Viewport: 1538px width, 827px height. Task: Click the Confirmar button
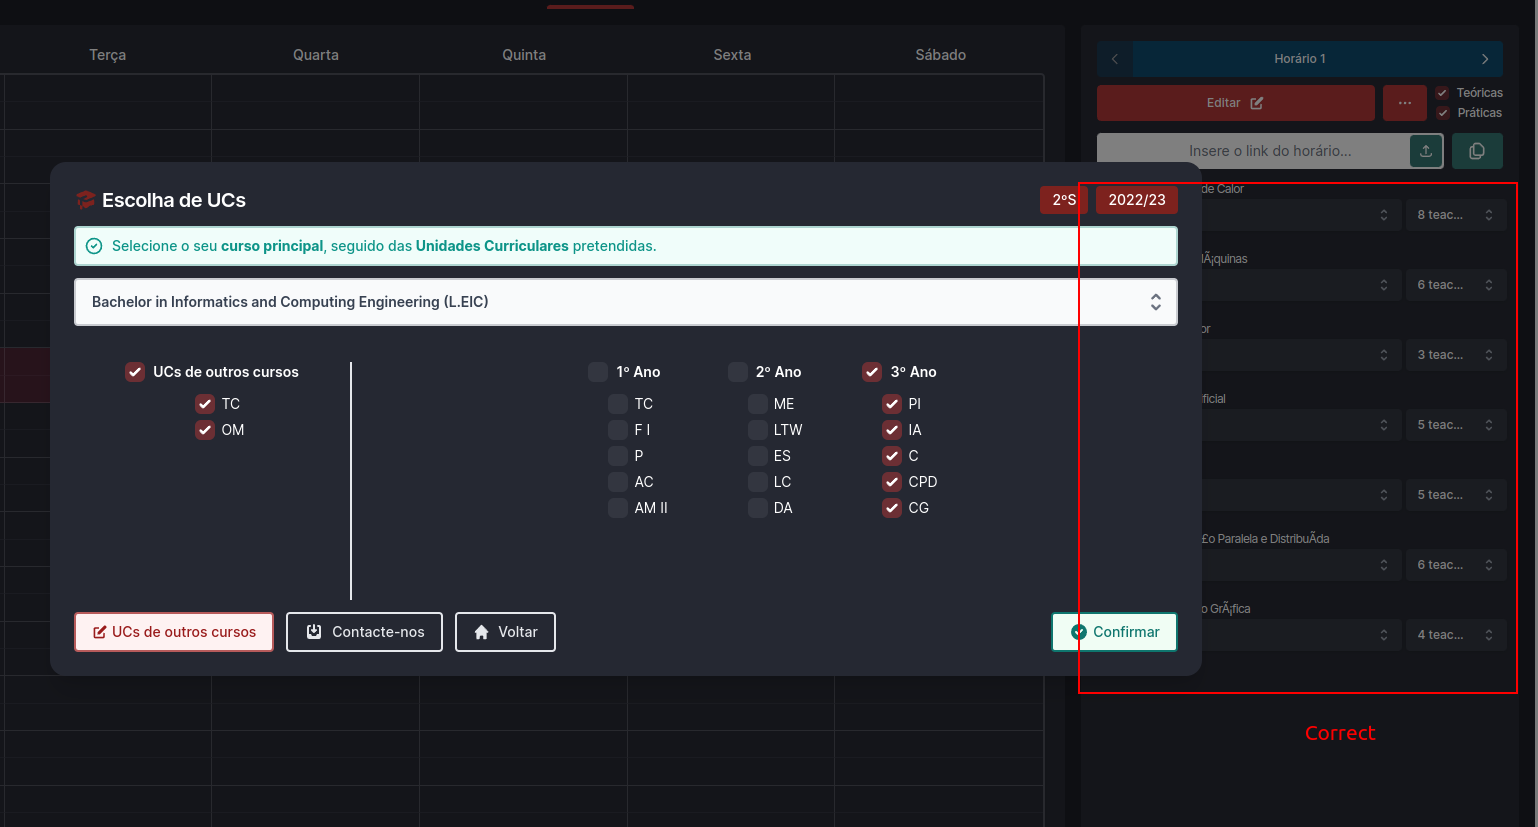(1114, 632)
